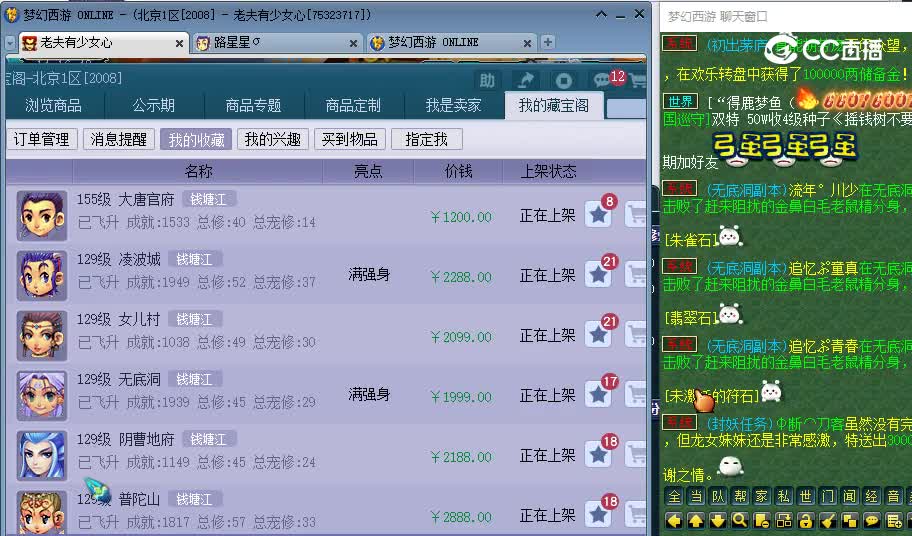Toggle the 世 world channel filter
Viewport: 912px width, 536px height.
click(x=806, y=497)
